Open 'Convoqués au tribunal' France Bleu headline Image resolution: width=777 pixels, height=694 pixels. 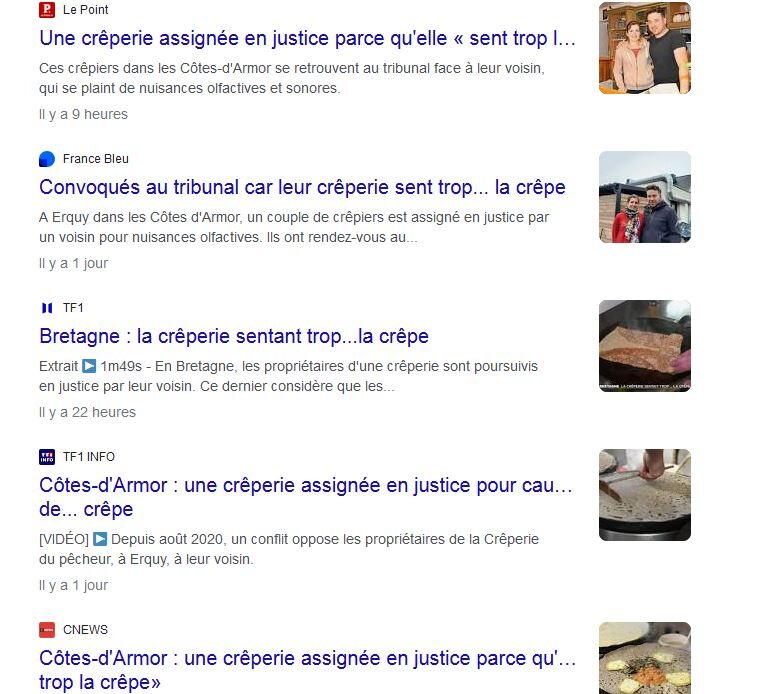[302, 187]
